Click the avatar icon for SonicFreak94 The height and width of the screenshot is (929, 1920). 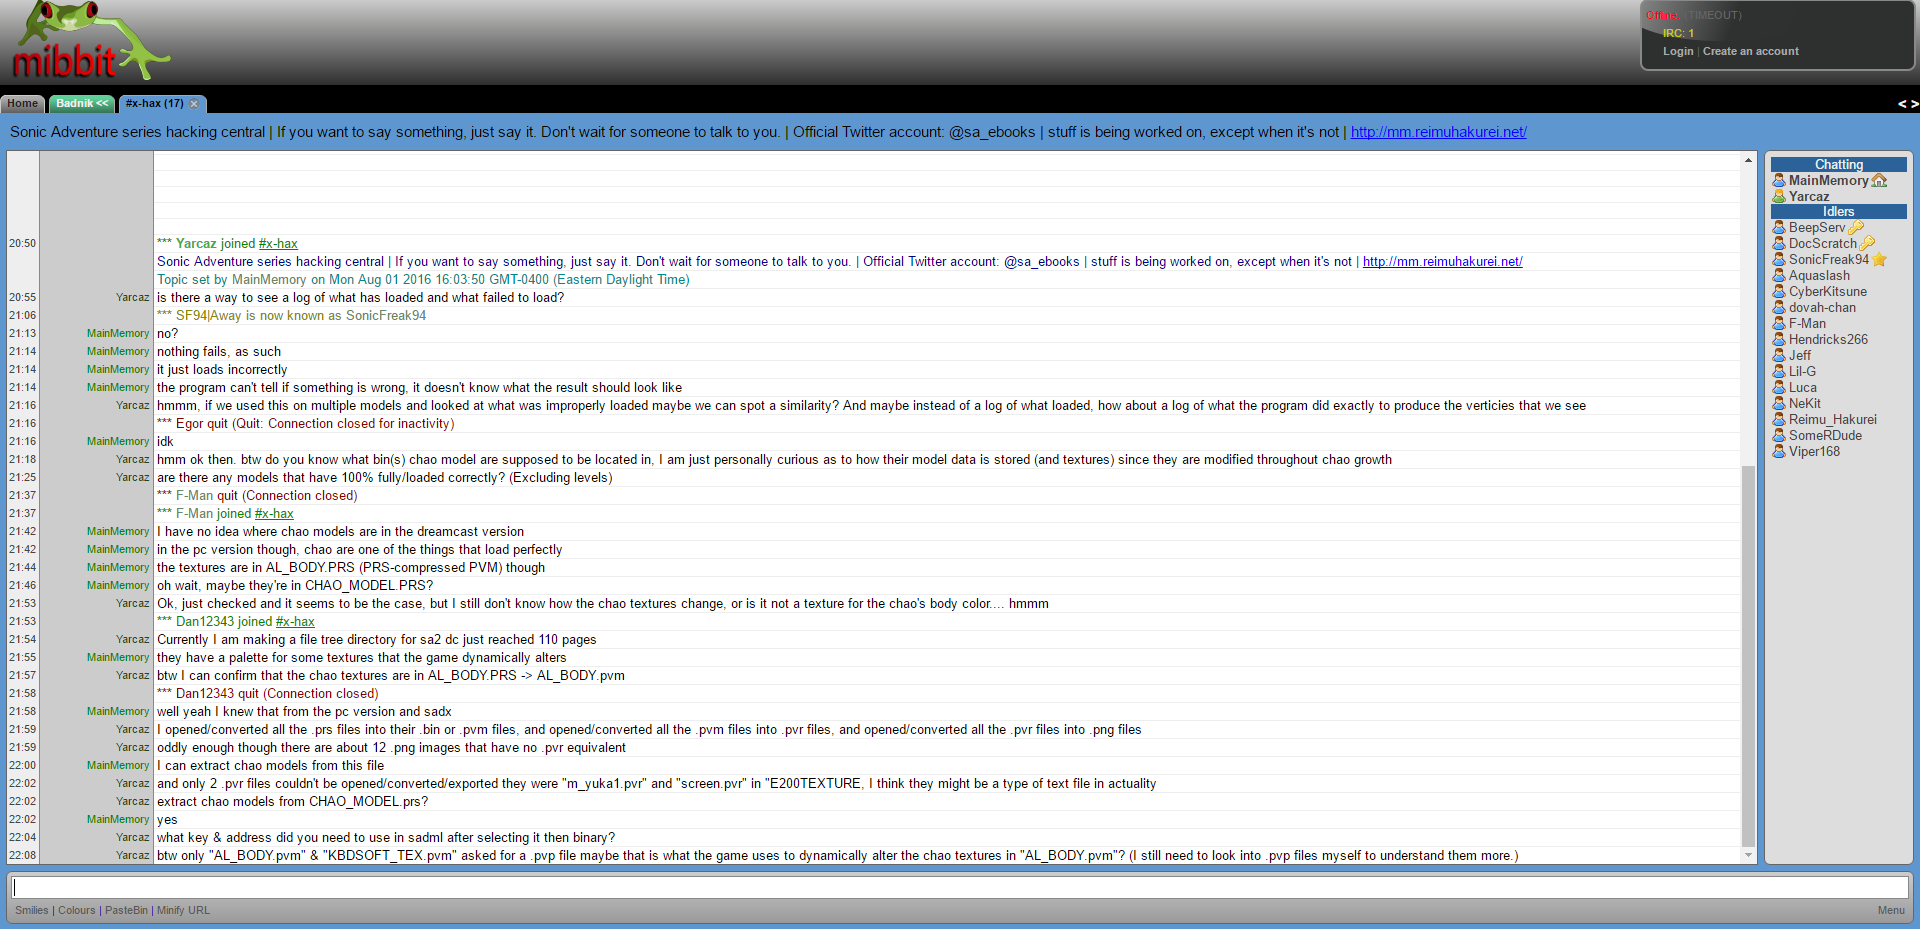(1779, 260)
